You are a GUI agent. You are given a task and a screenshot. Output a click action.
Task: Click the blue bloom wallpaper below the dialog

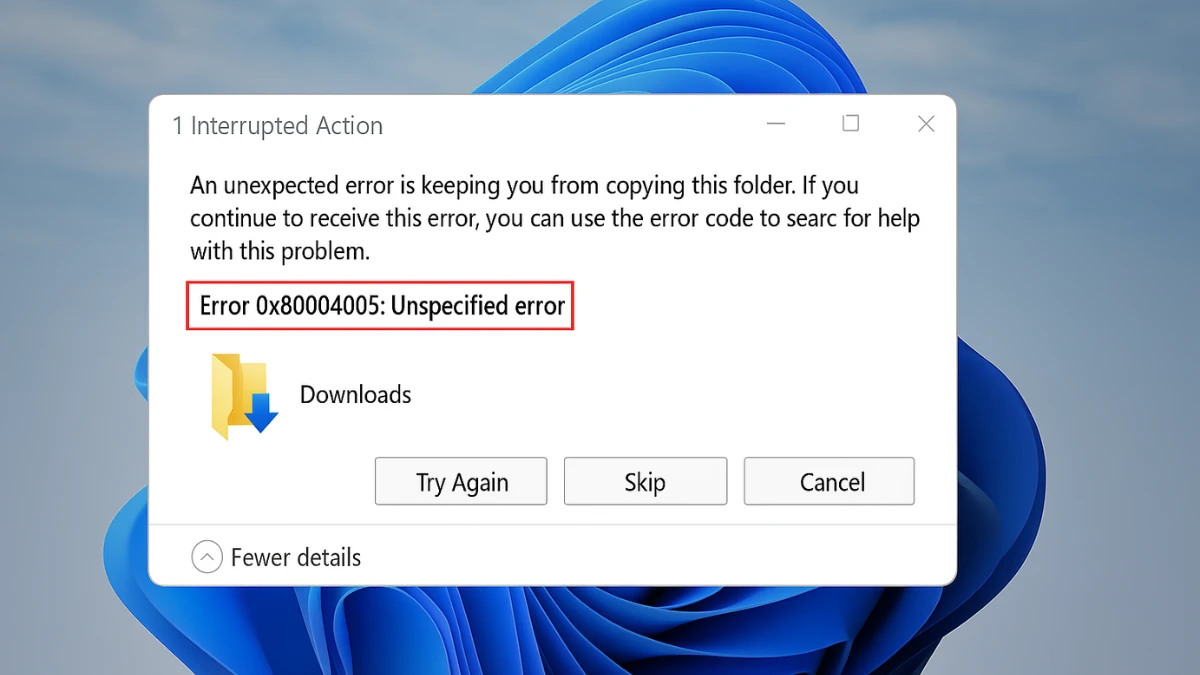coord(600,630)
